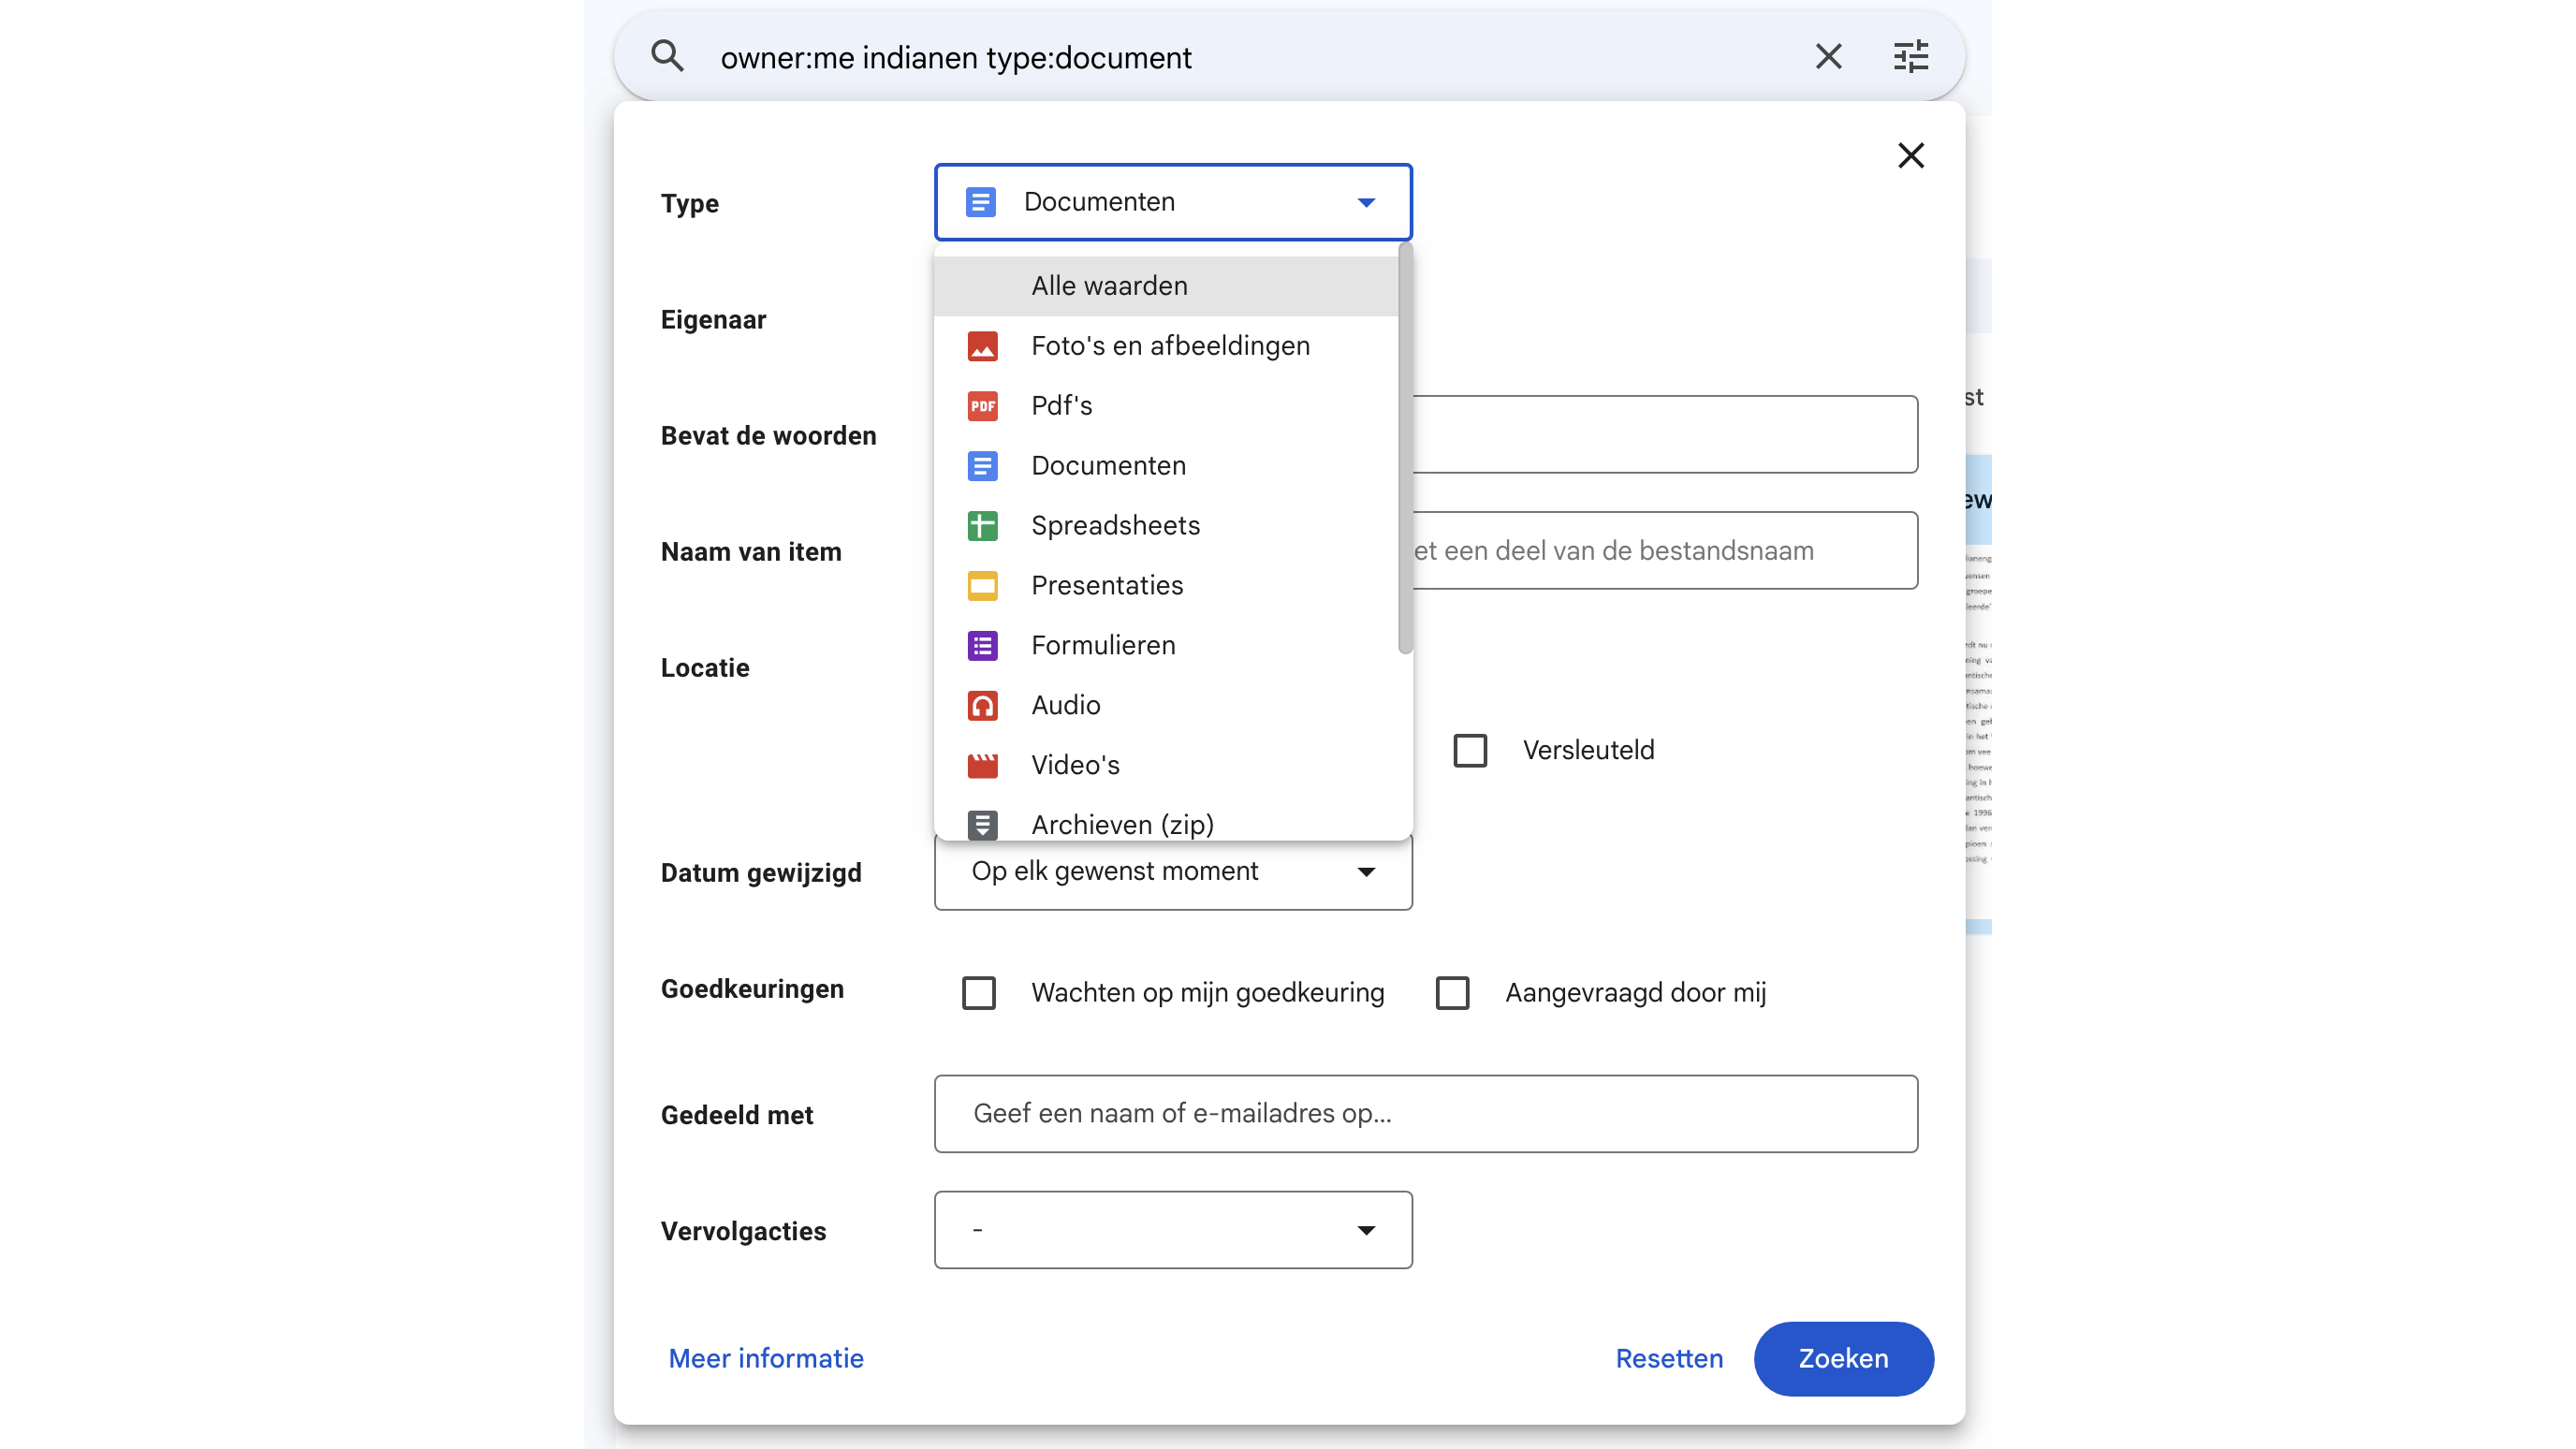
Task: Click the type list scrollbar
Action: [x=1405, y=450]
